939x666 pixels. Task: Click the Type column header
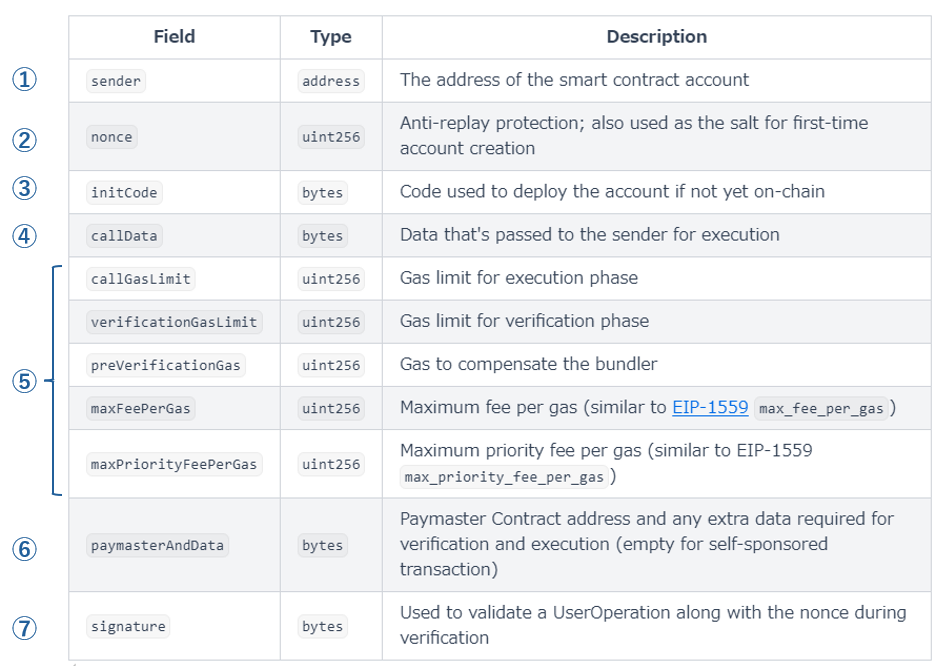(331, 37)
